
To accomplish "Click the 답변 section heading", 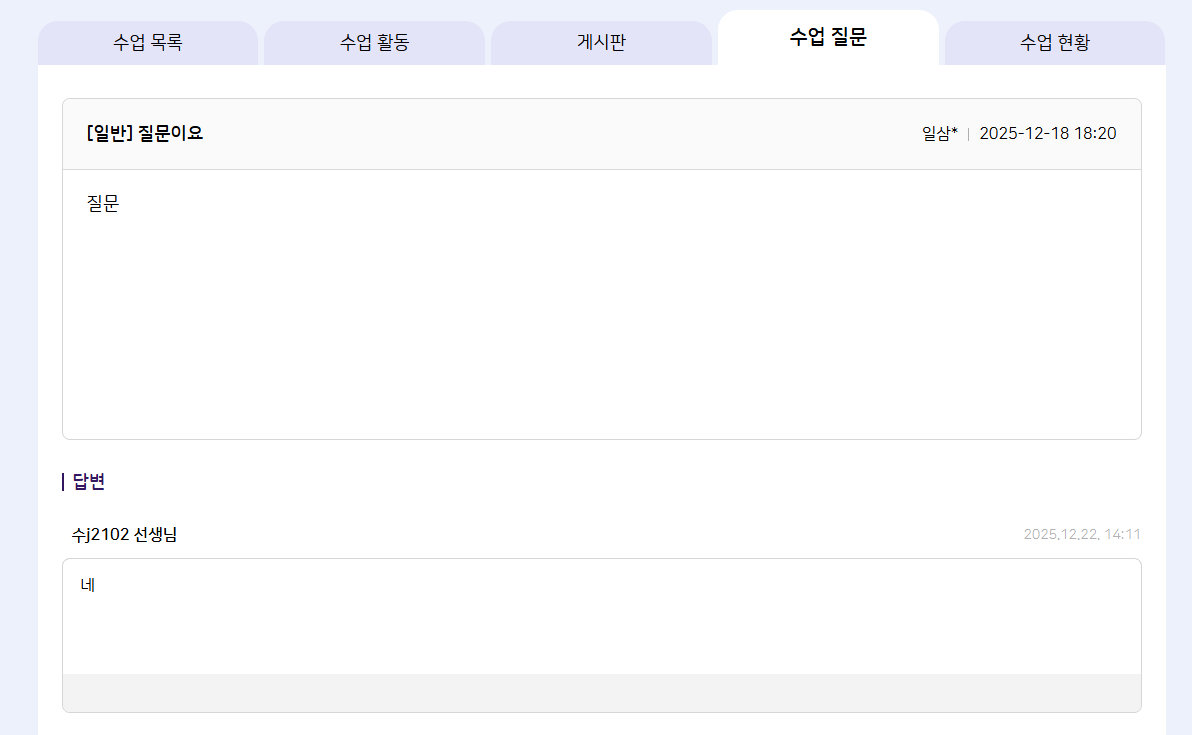I will coord(89,482).
